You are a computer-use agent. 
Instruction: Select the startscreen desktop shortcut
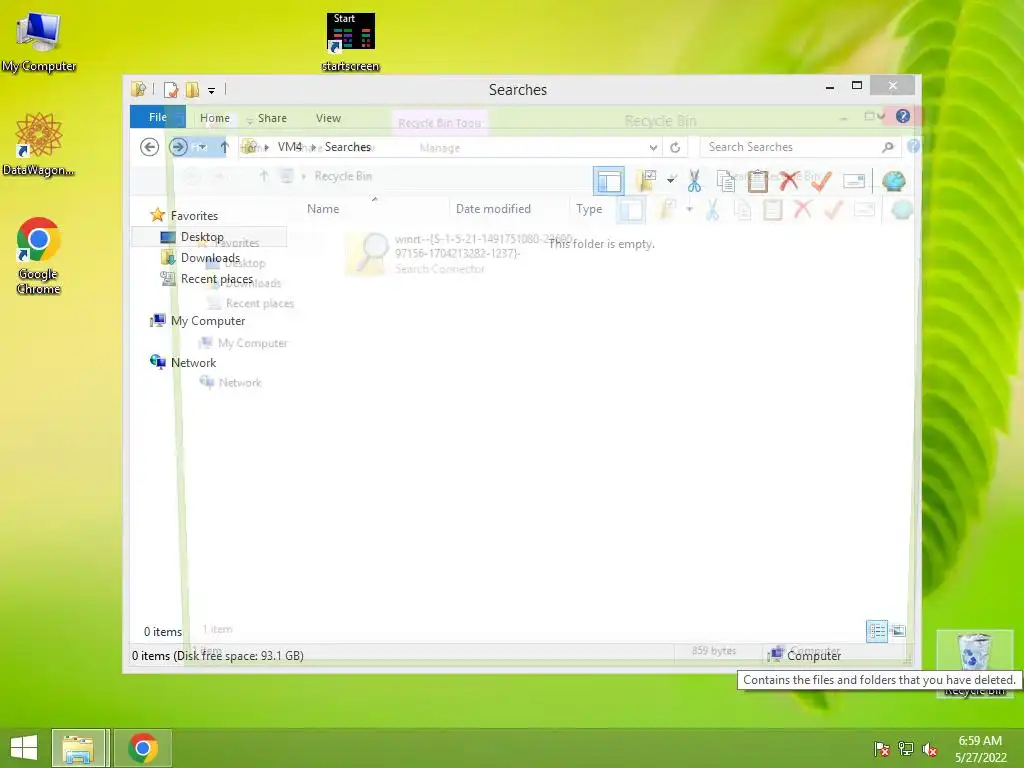(351, 42)
